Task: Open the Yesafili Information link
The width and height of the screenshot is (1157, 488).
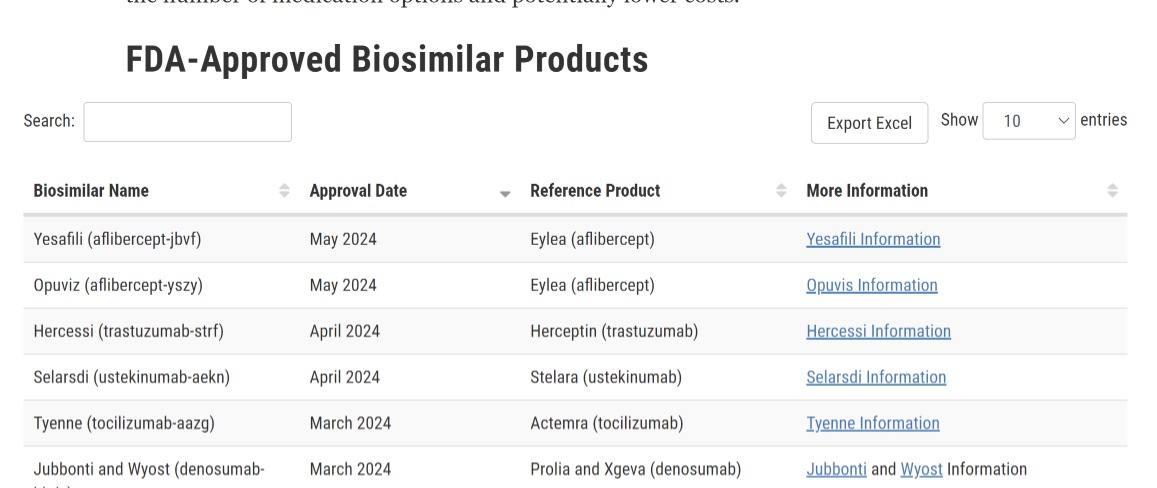Action: click(x=873, y=239)
